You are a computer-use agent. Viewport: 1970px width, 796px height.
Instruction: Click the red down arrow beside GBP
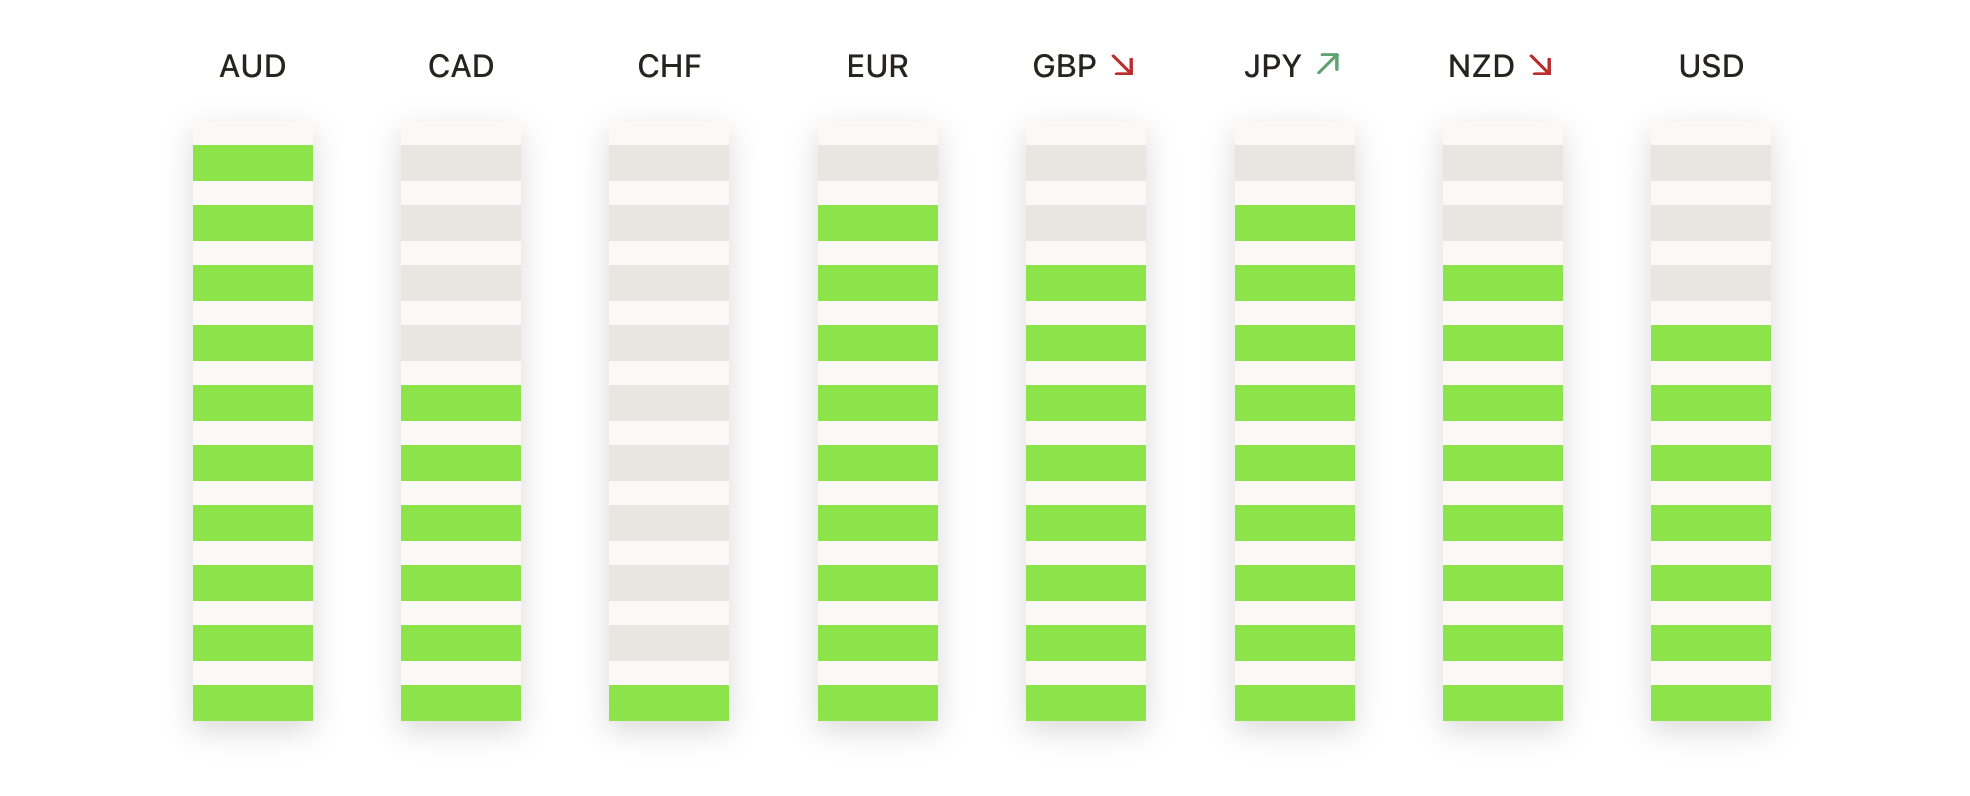coord(1123,66)
